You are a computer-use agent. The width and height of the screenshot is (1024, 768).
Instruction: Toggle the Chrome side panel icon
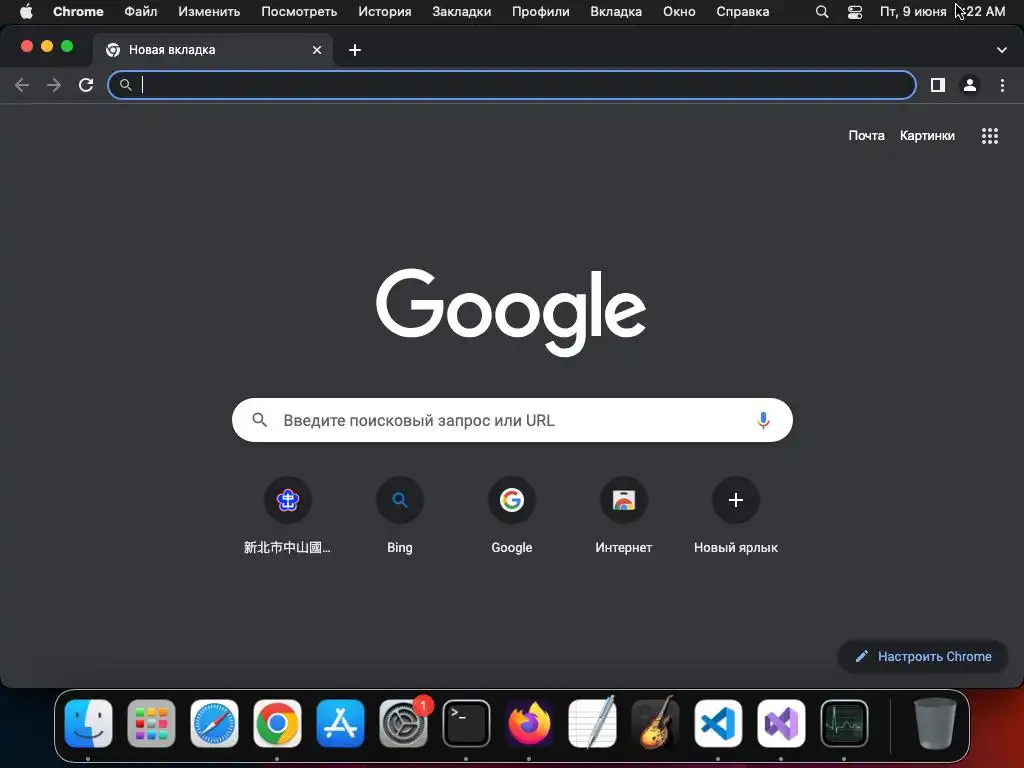point(938,85)
